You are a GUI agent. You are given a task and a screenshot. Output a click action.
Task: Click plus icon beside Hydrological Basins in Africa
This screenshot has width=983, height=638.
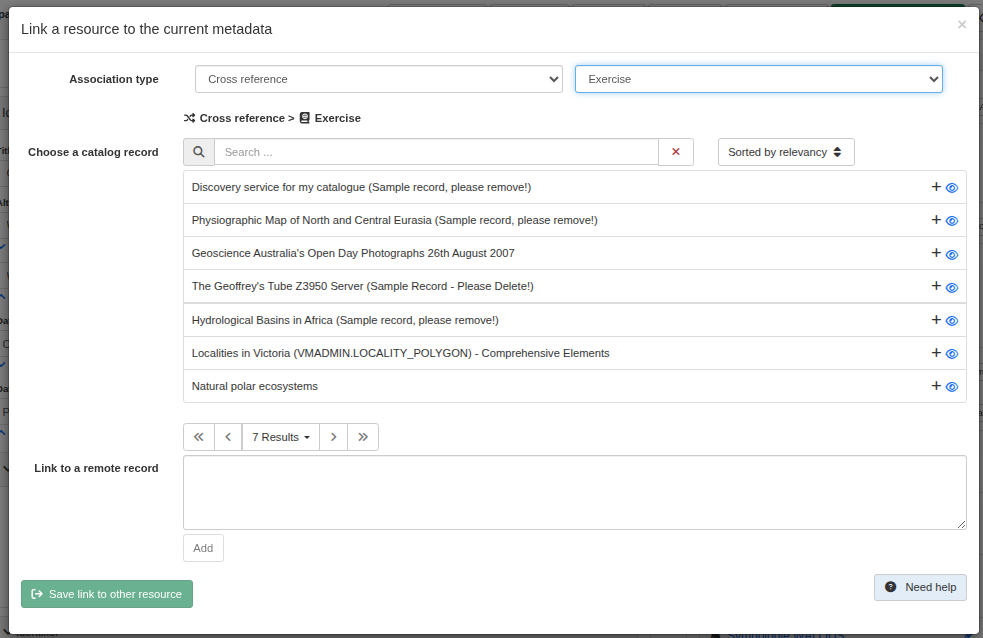(936, 320)
